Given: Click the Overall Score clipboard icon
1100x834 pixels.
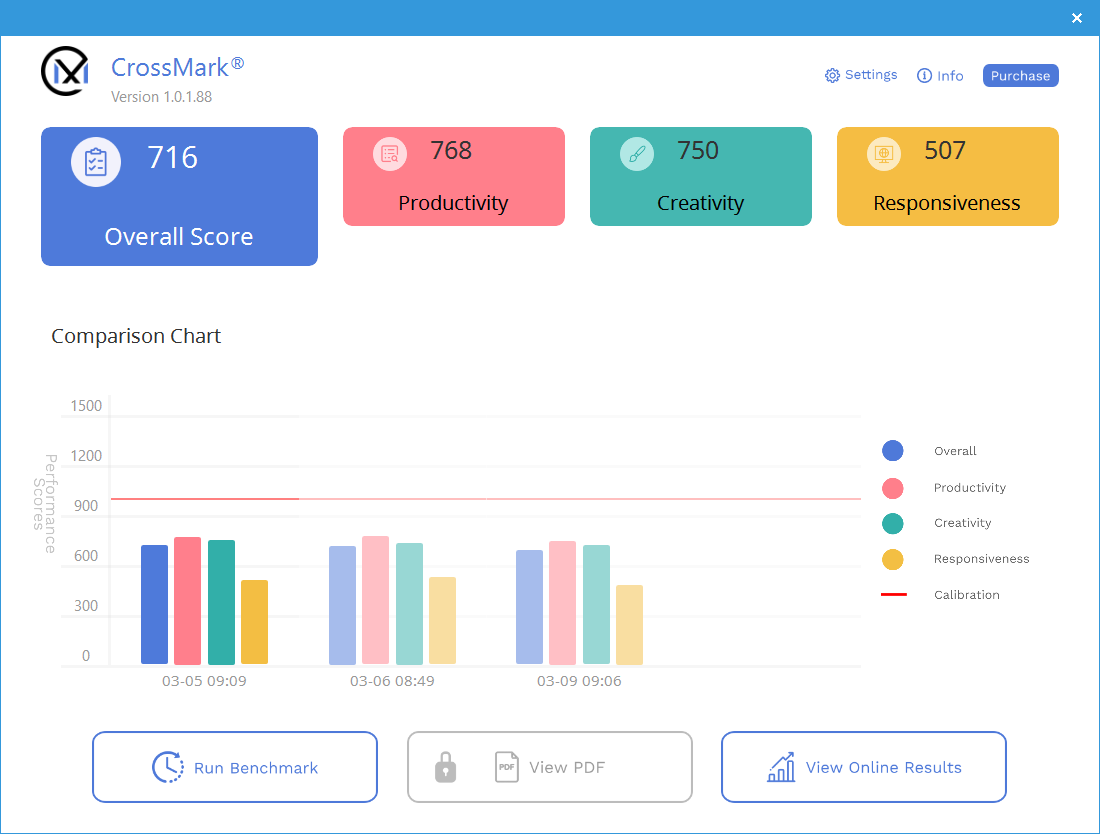Looking at the screenshot, I should pos(96,162).
